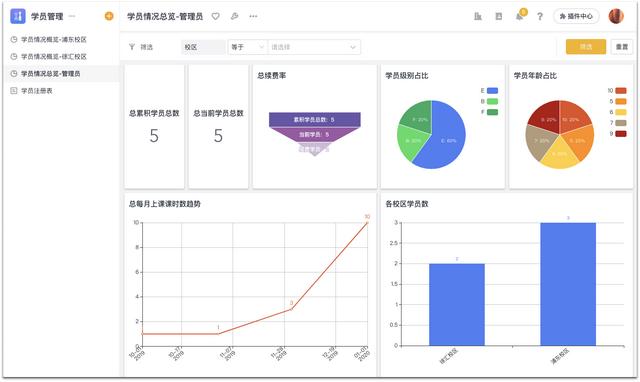Click legend swatch 9 in 学员年龄占比

tap(621, 133)
